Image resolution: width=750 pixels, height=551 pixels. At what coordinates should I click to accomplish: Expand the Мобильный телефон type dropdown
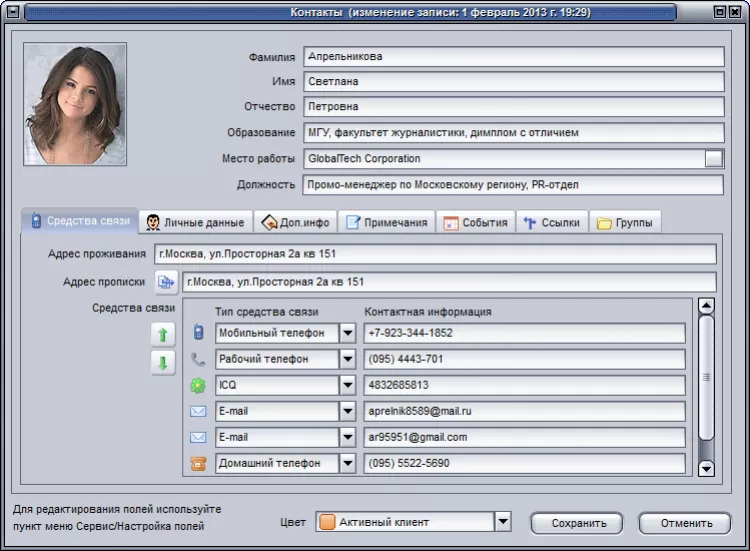pyautogui.click(x=348, y=333)
